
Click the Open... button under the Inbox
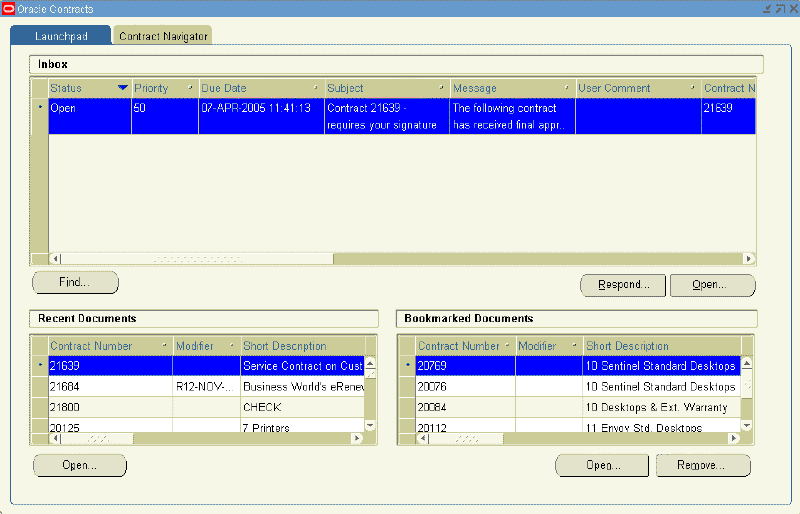click(x=712, y=285)
